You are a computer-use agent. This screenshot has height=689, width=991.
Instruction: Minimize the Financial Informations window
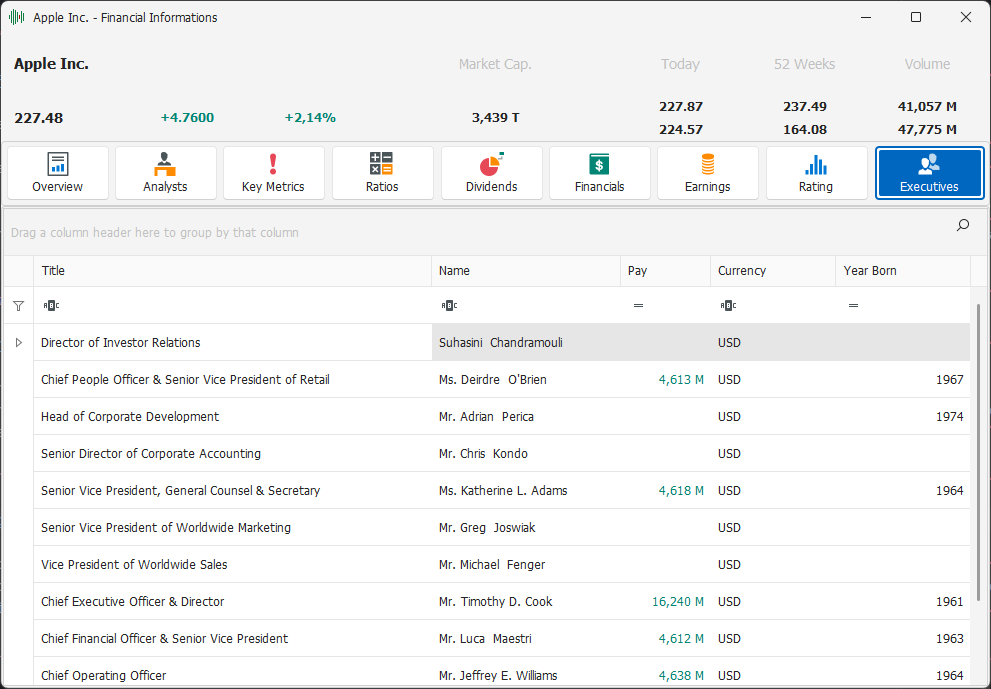[x=866, y=17]
